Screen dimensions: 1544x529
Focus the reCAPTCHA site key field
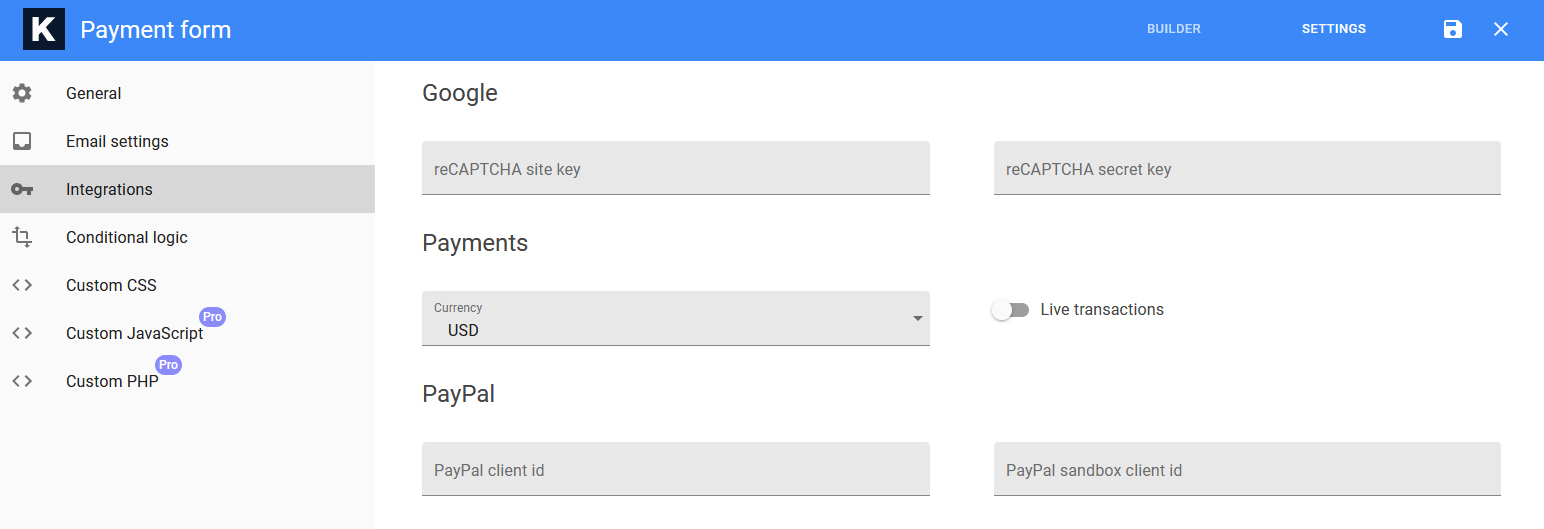(676, 168)
